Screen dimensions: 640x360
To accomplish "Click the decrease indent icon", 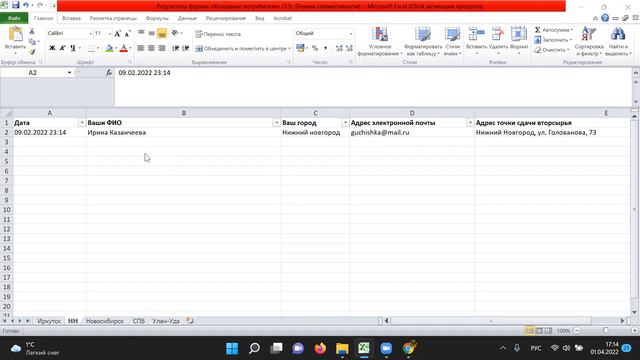I will (176, 48).
